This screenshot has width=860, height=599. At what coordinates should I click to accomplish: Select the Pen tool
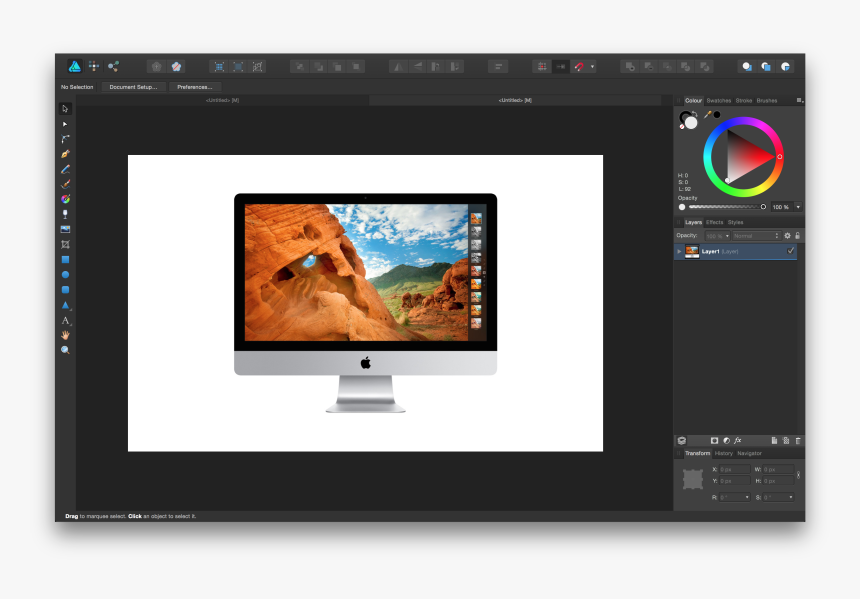coord(64,154)
